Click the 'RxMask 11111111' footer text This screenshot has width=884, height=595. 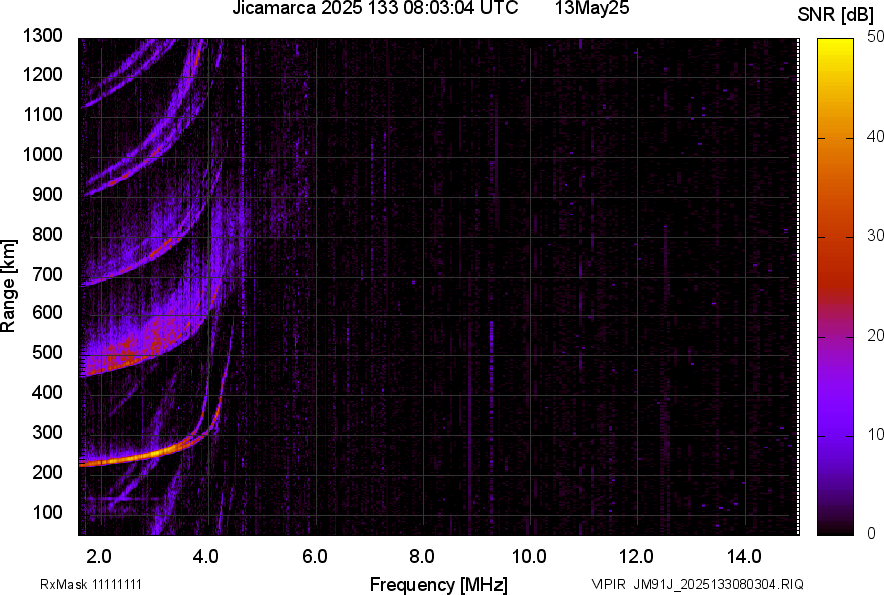click(91, 584)
